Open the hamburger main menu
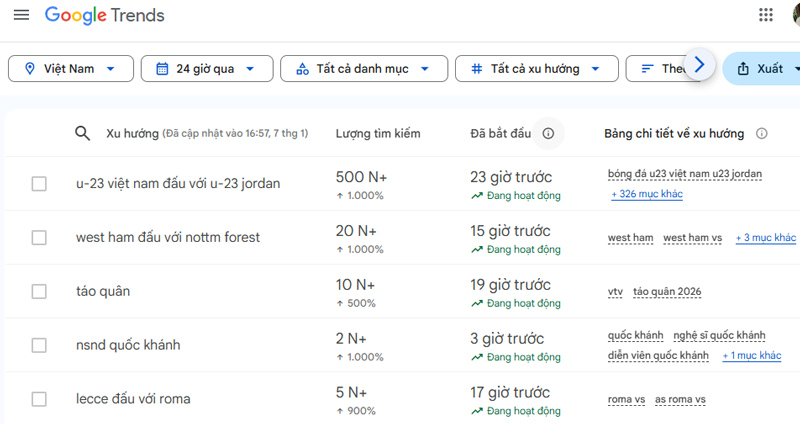This screenshot has width=800, height=424. click(x=21, y=15)
